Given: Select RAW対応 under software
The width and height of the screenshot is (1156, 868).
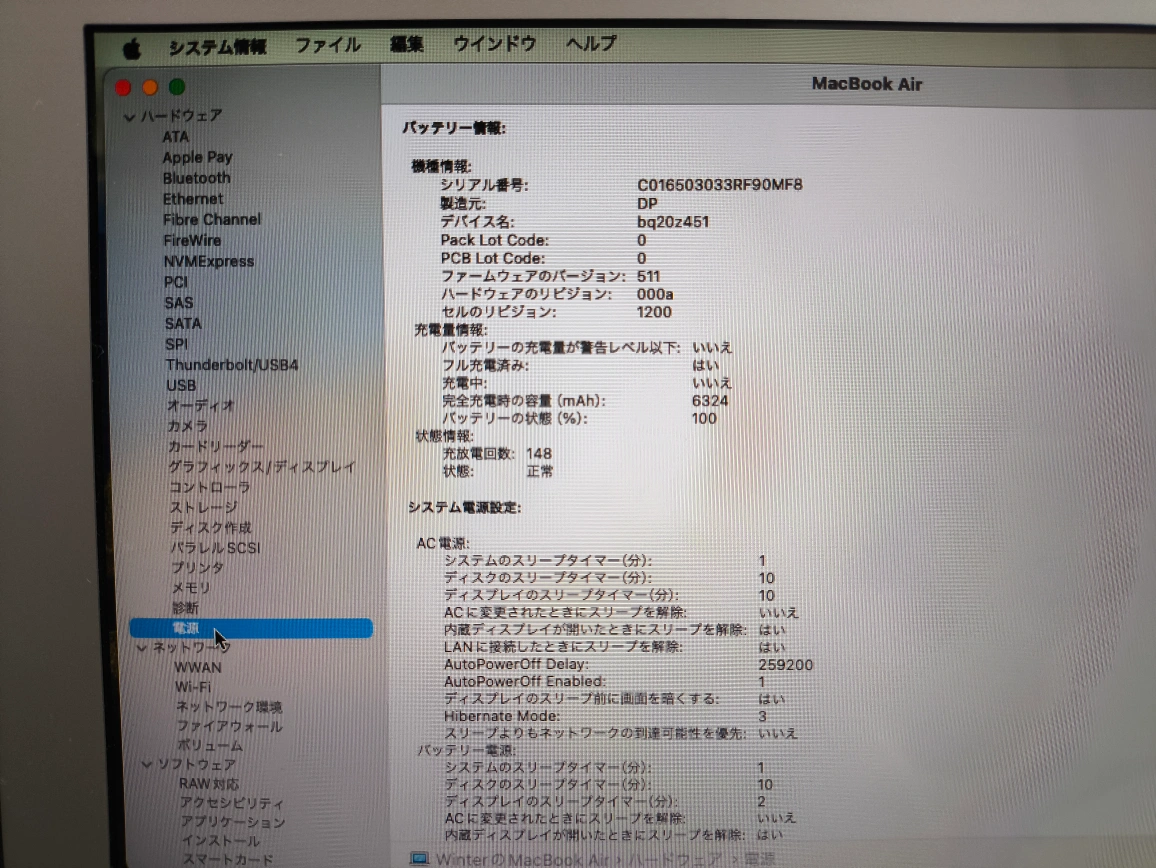Looking at the screenshot, I should pos(209,784).
